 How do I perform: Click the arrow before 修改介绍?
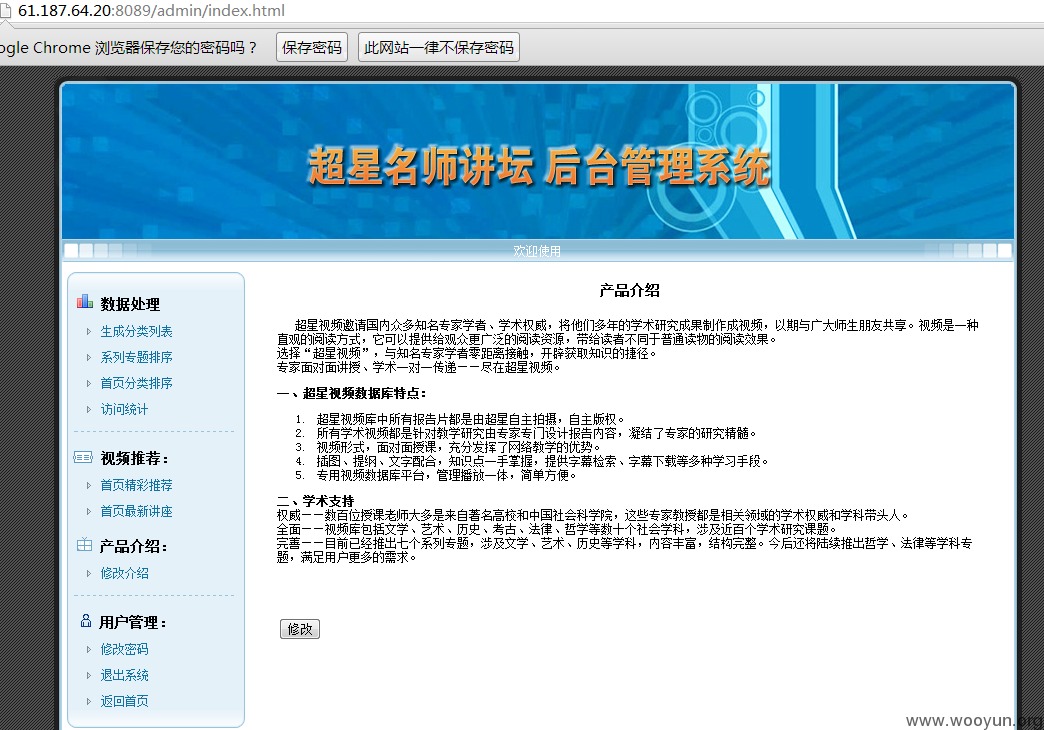[x=89, y=573]
